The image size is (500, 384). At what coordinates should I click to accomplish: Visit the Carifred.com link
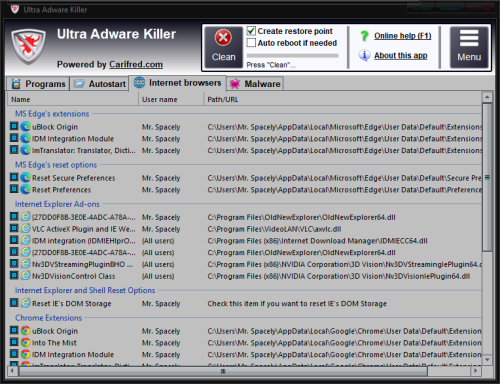click(x=136, y=64)
